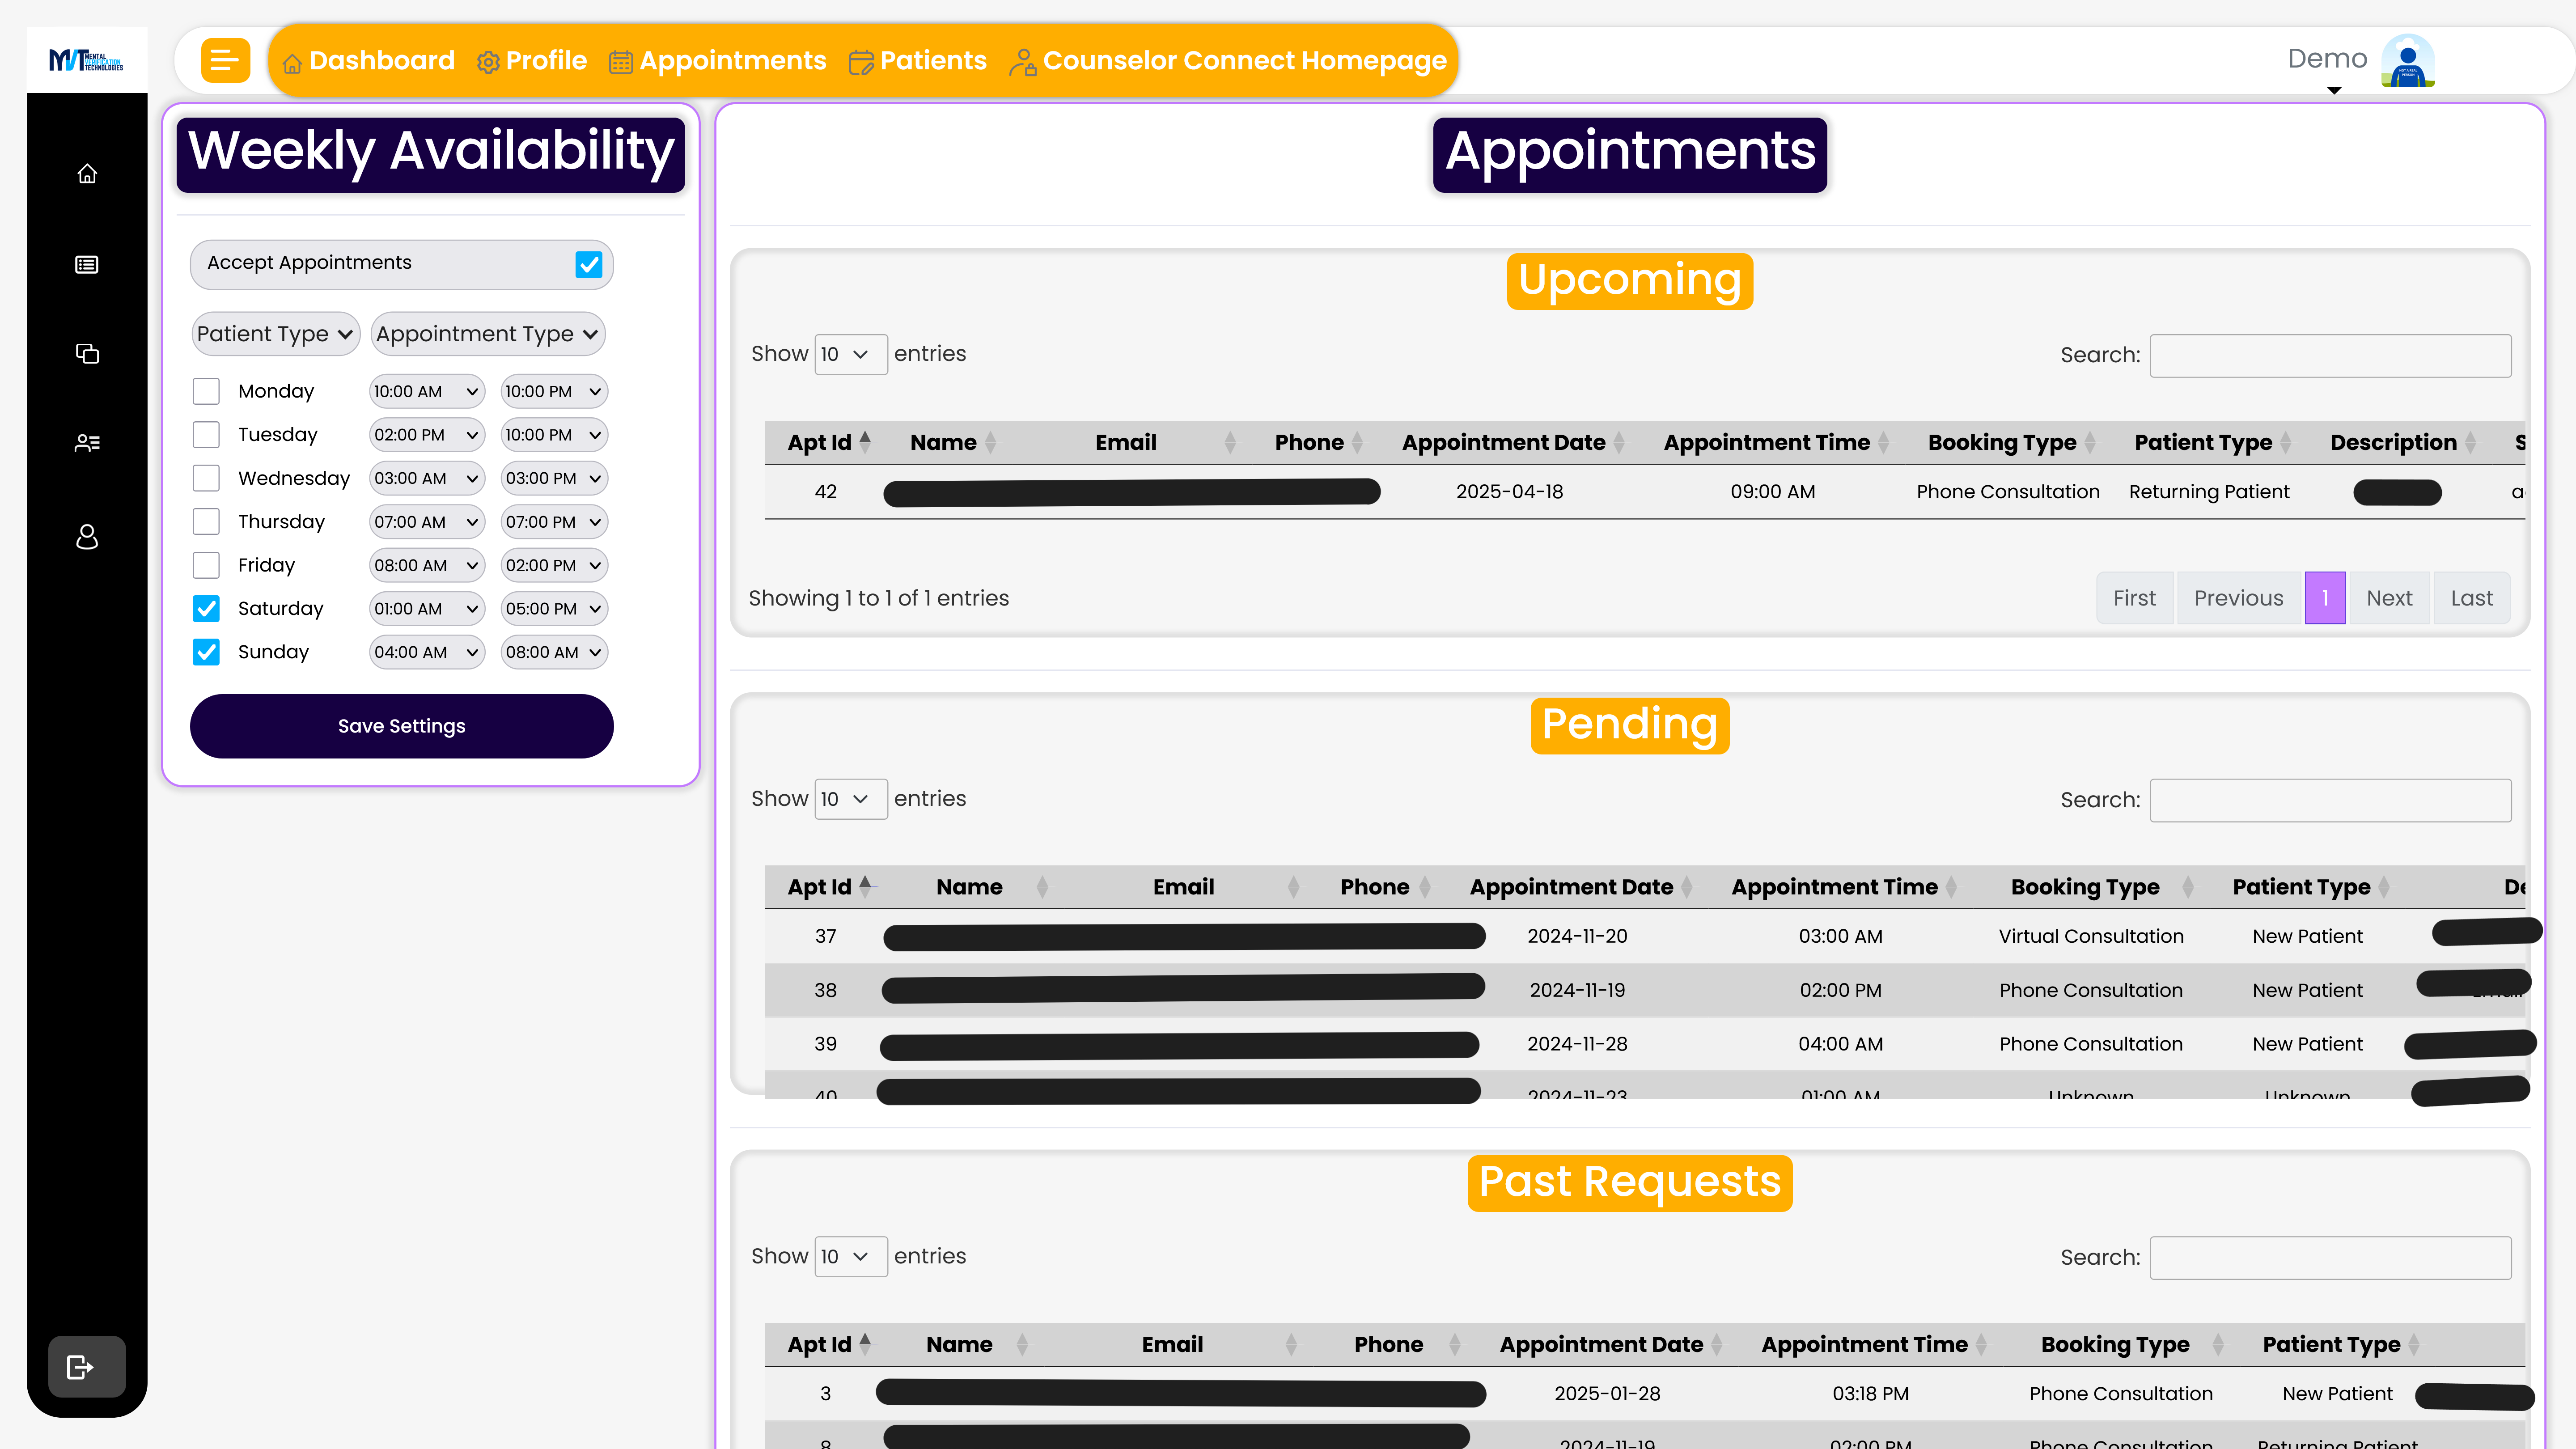Screen dimensions: 2576x1449
Task: Focus the Pending search field
Action: 2330,800
